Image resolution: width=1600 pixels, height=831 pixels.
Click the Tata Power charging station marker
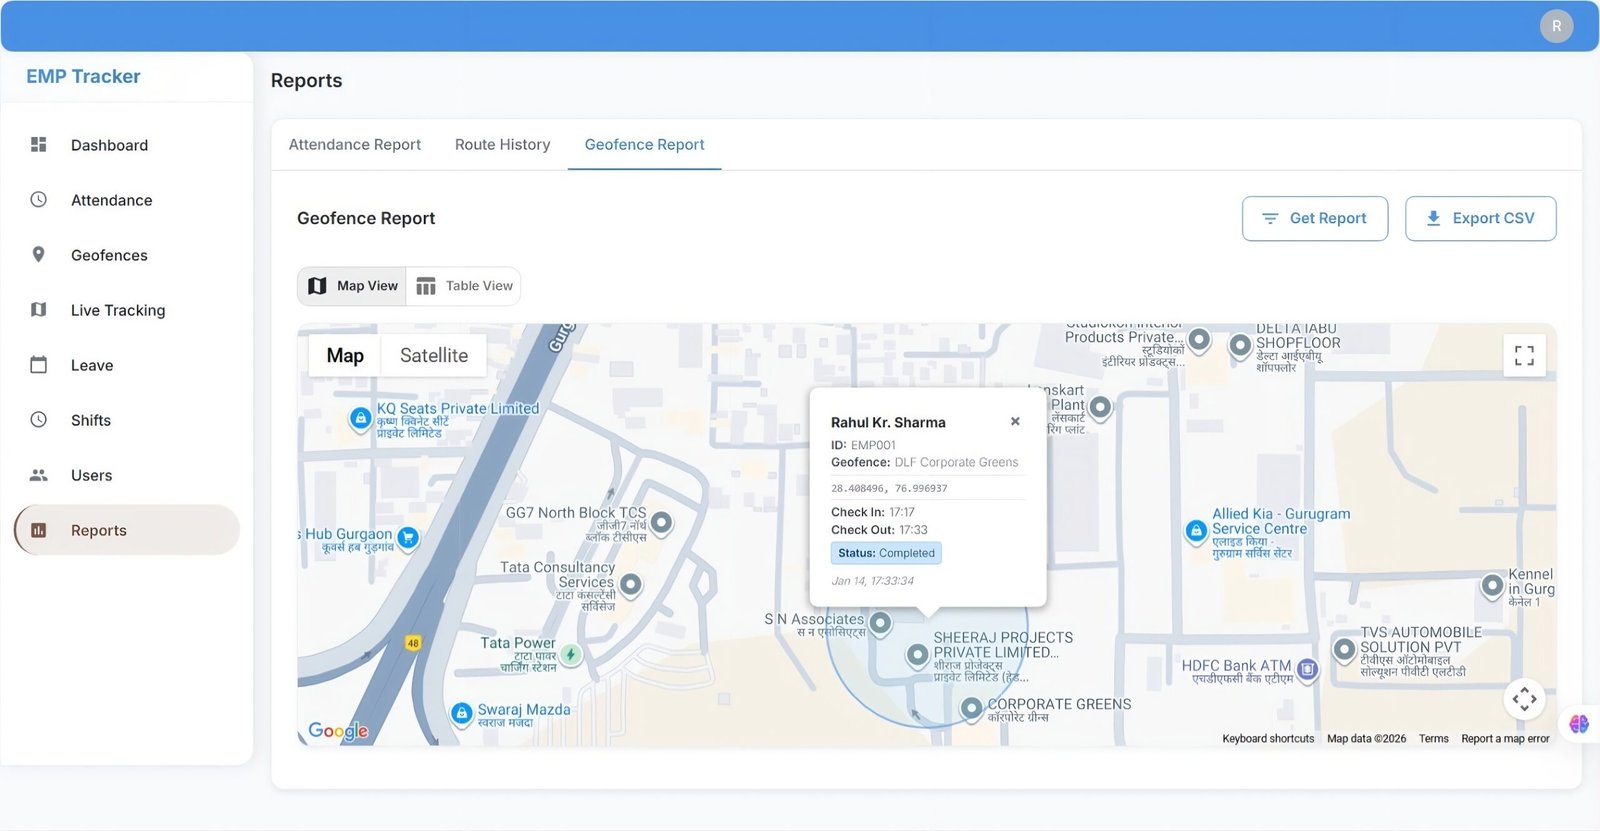[570, 655]
